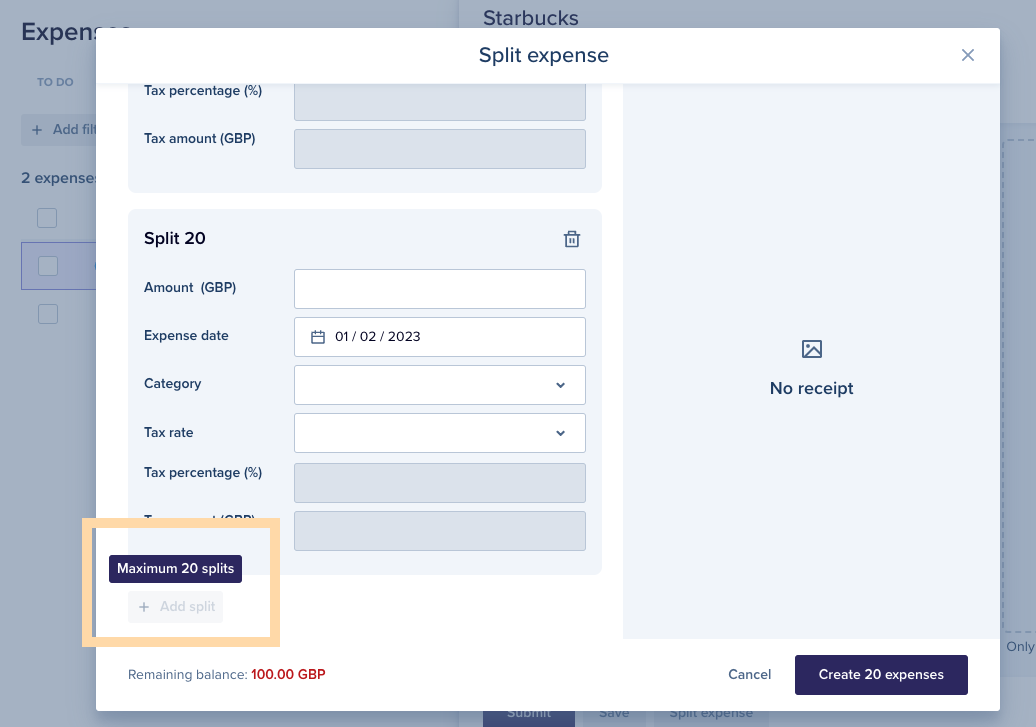Switch to the TO DO tab
1036x727 pixels.
point(55,82)
